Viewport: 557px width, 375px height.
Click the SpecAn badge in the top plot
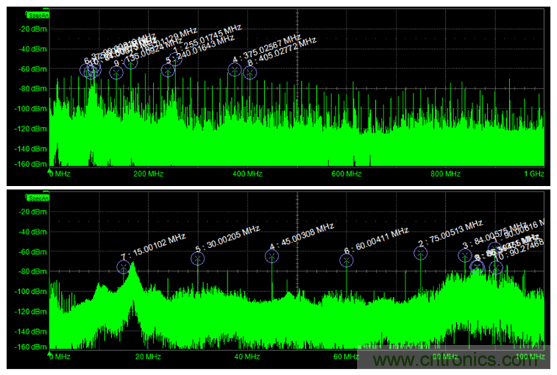[38, 15]
